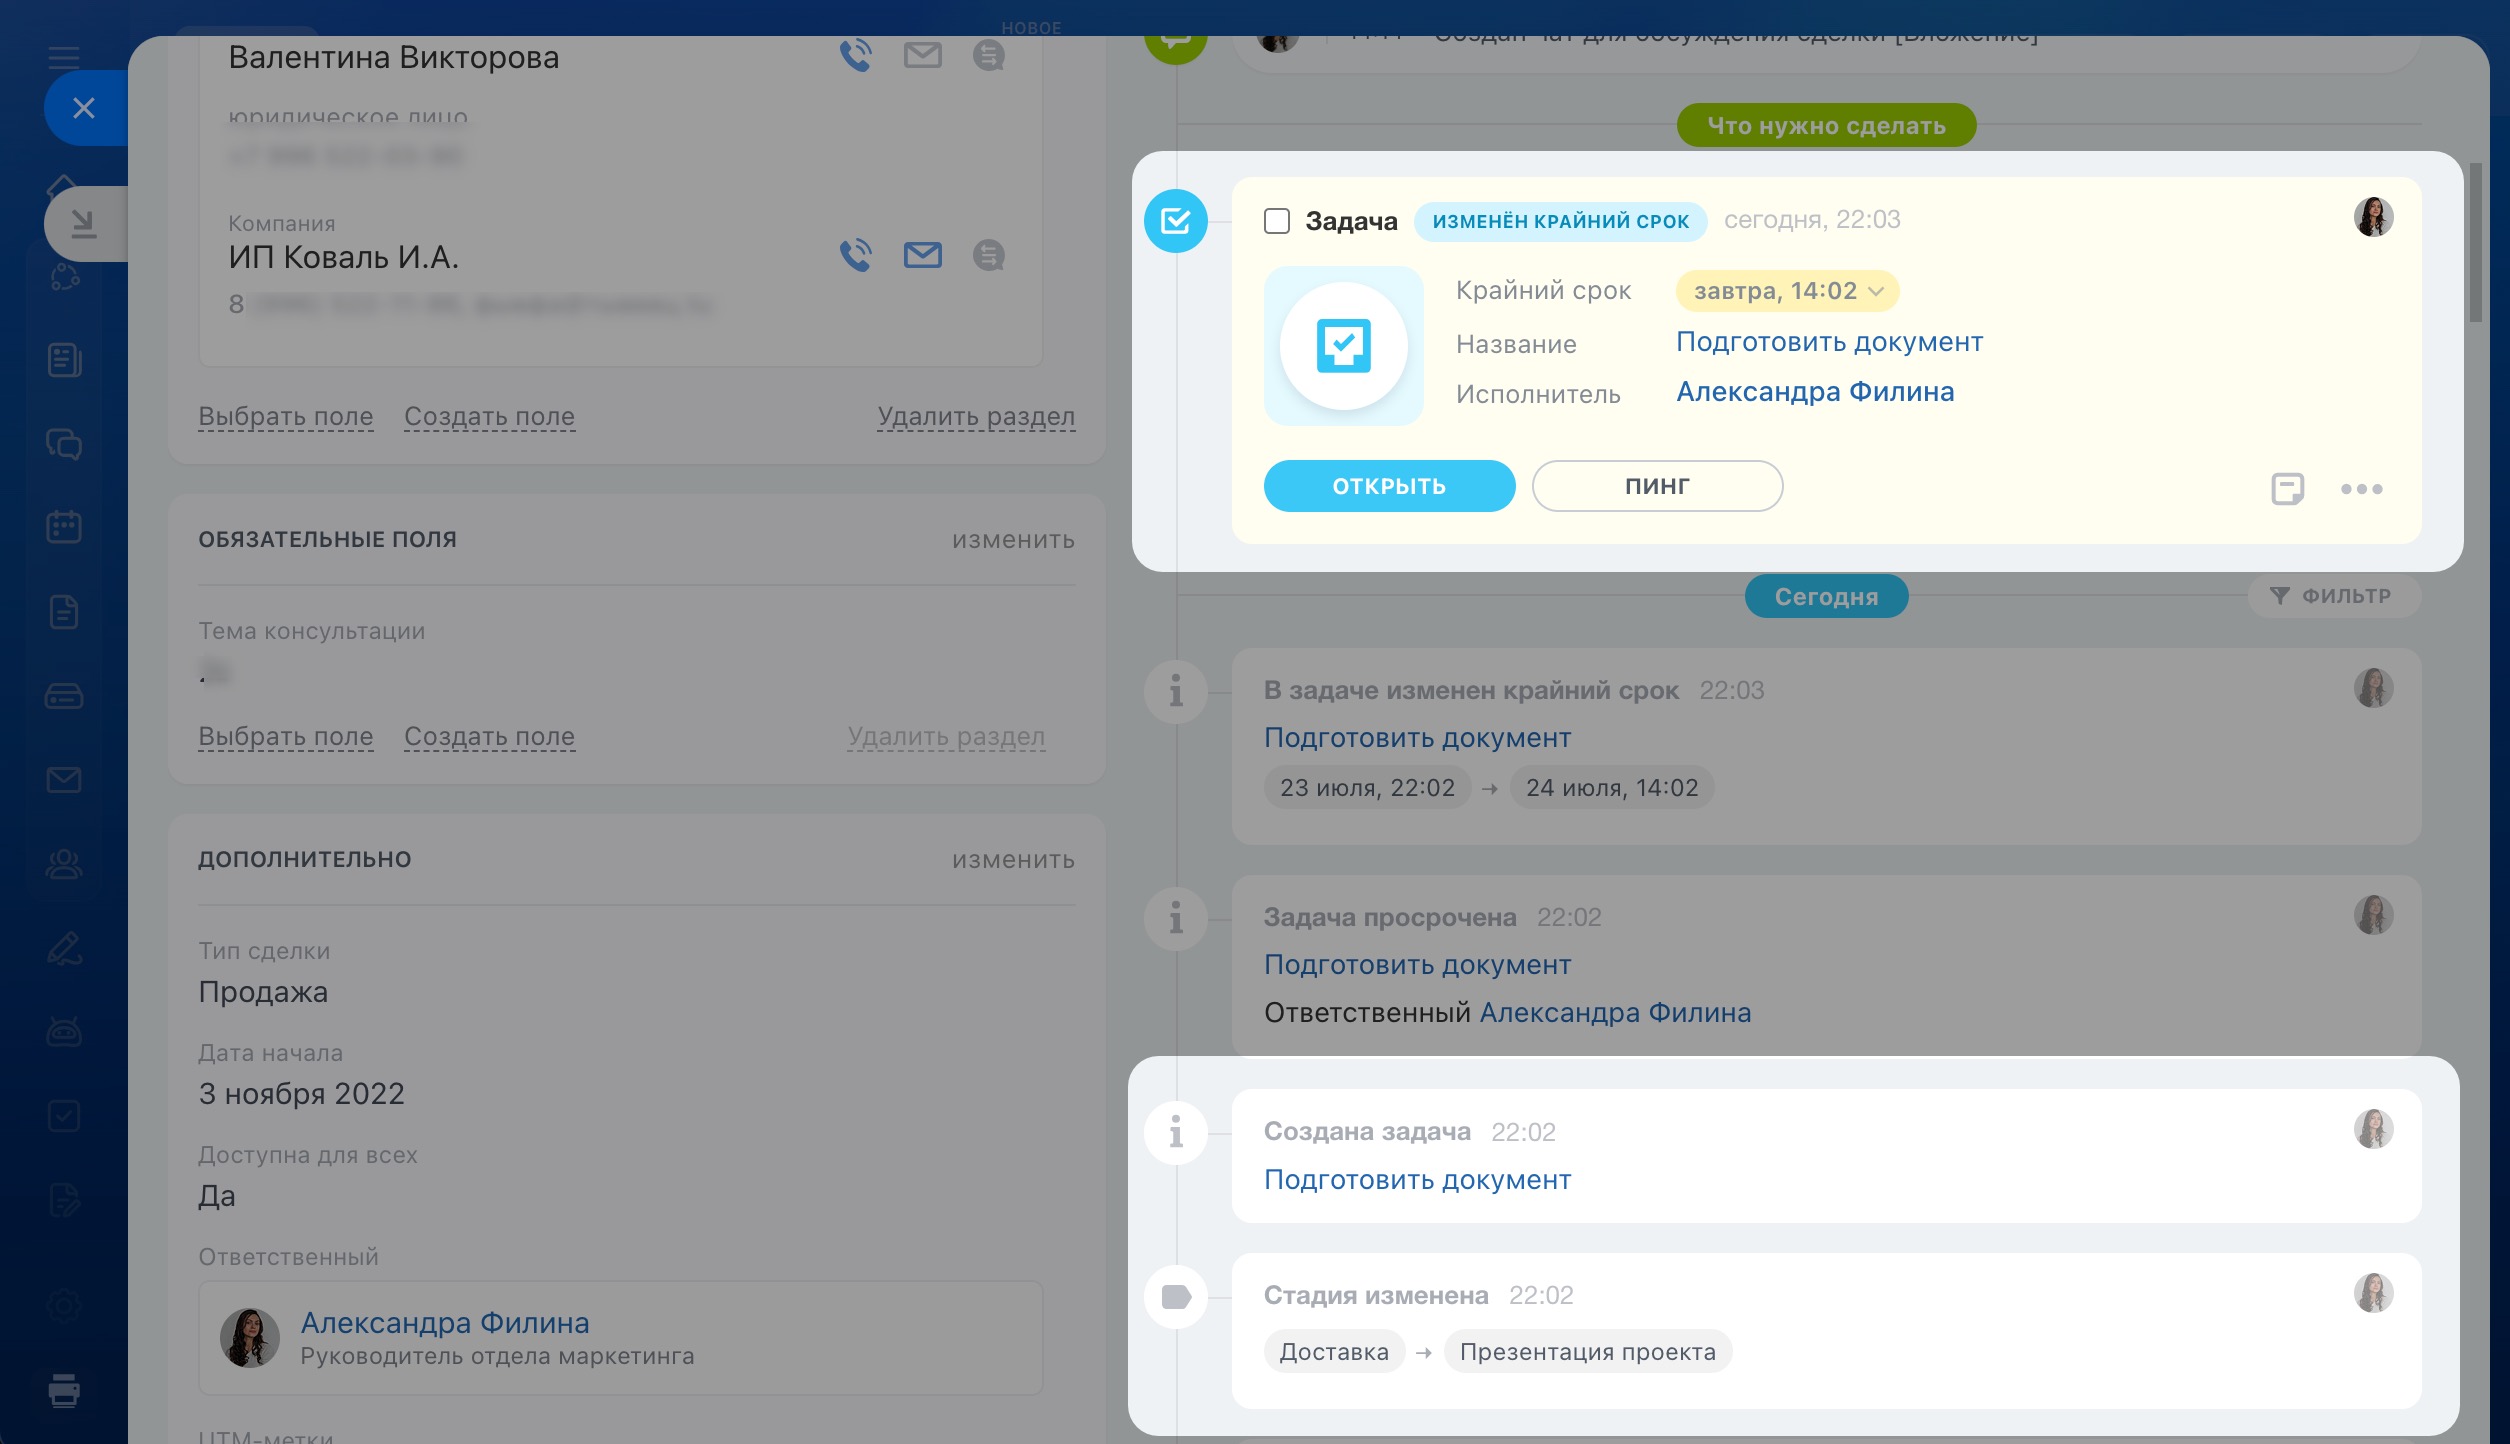Screen dimensions: 2510x1444
Task: Open the e-signature document icon in the sidebar
Action: pos(64,1199)
